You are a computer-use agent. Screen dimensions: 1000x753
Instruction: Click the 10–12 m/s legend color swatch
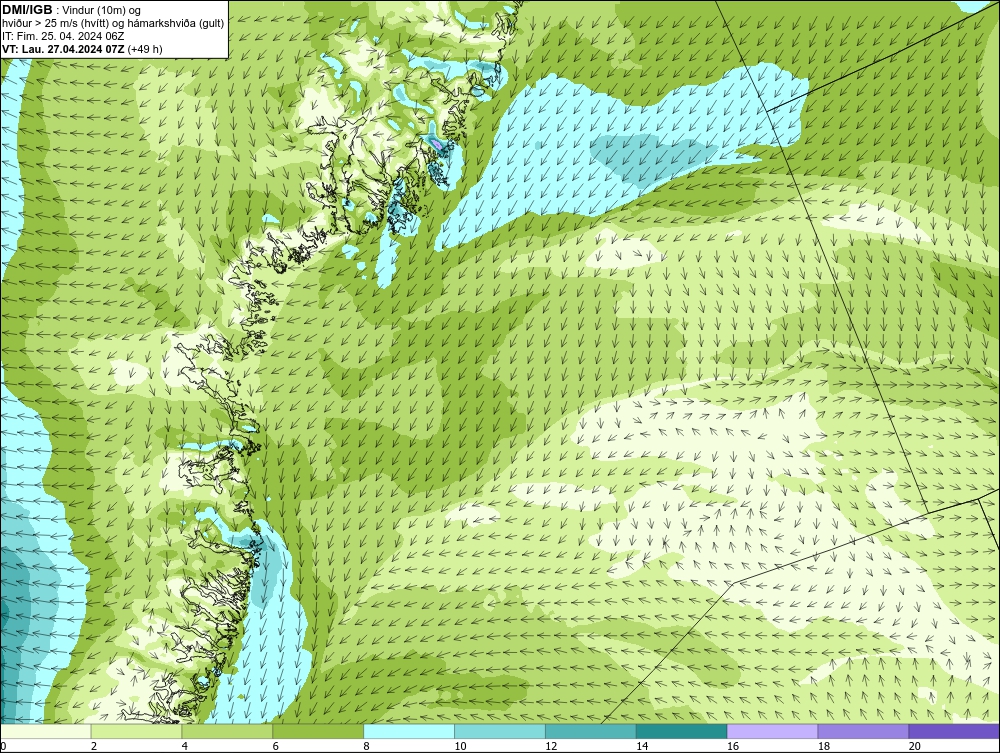pos(500,731)
